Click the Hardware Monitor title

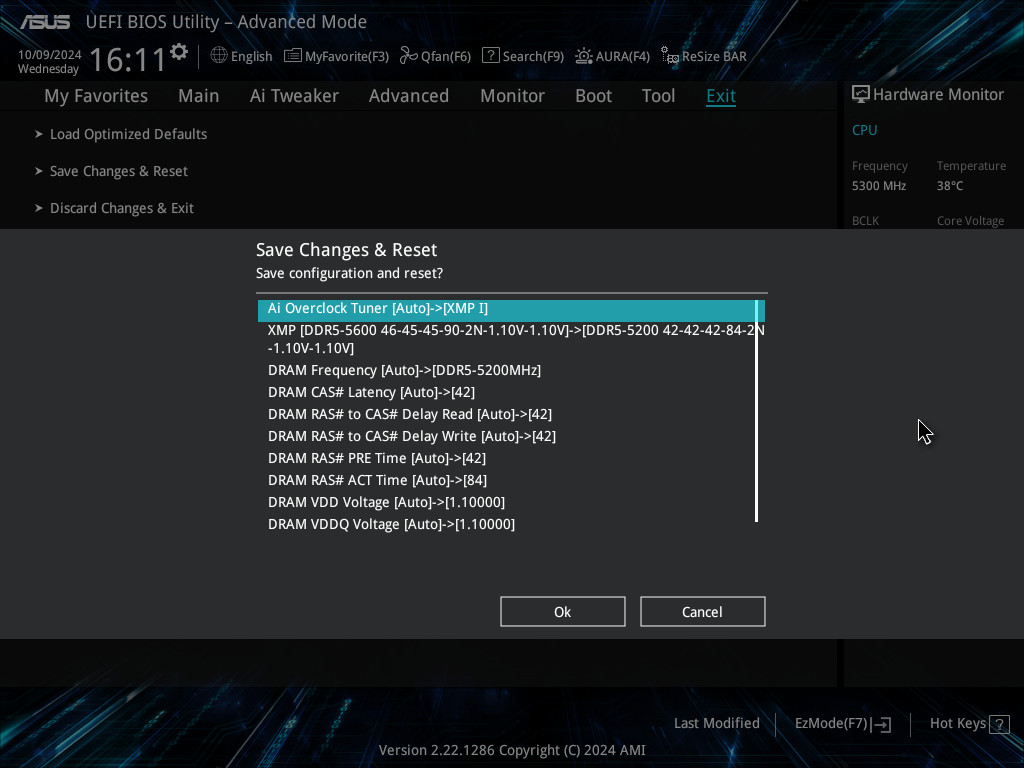938,95
